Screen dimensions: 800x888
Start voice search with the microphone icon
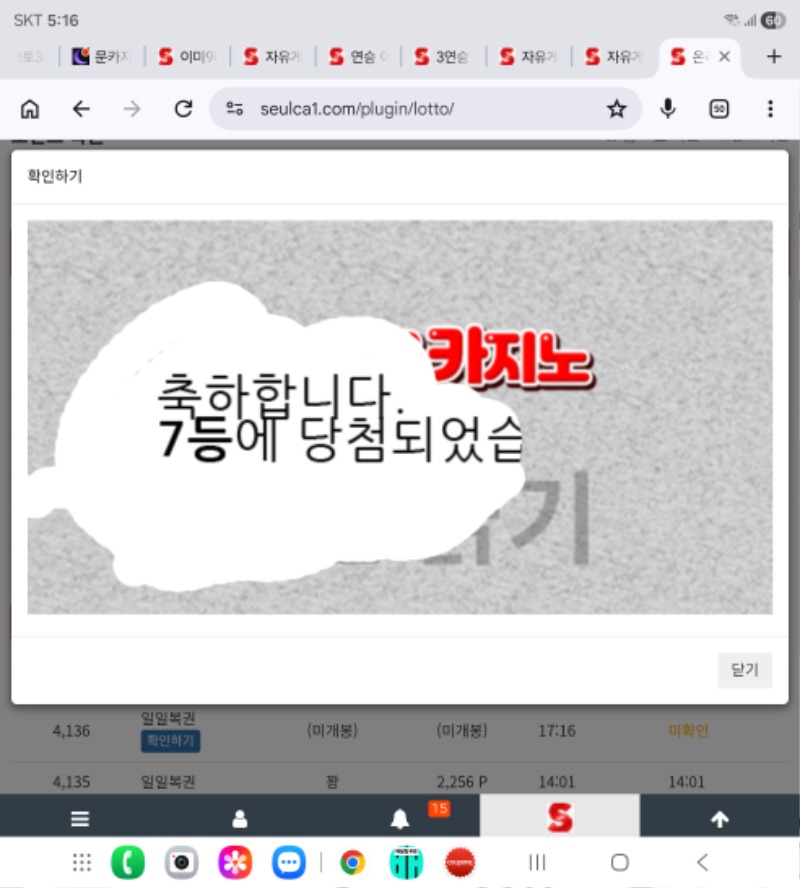coord(668,109)
